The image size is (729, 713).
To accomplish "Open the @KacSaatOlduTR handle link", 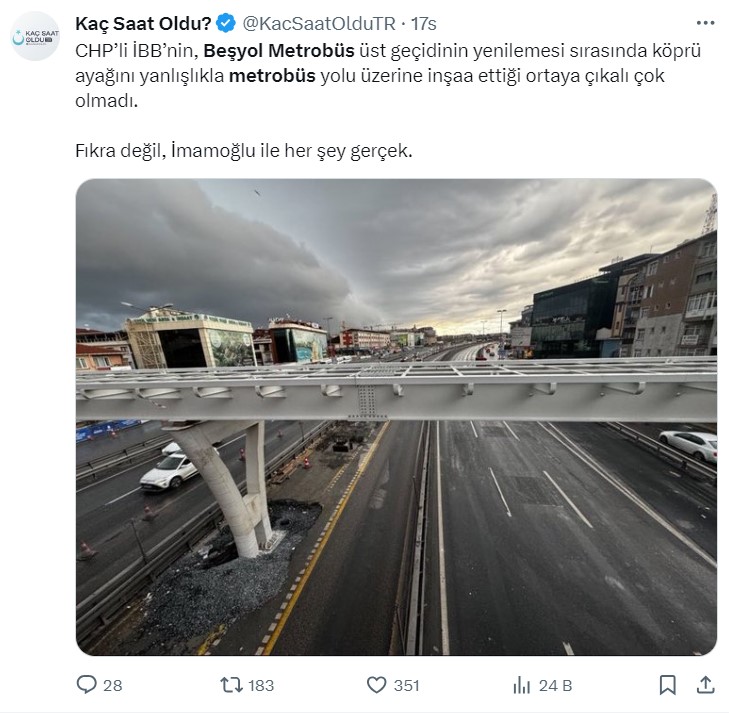I will coord(319,24).
